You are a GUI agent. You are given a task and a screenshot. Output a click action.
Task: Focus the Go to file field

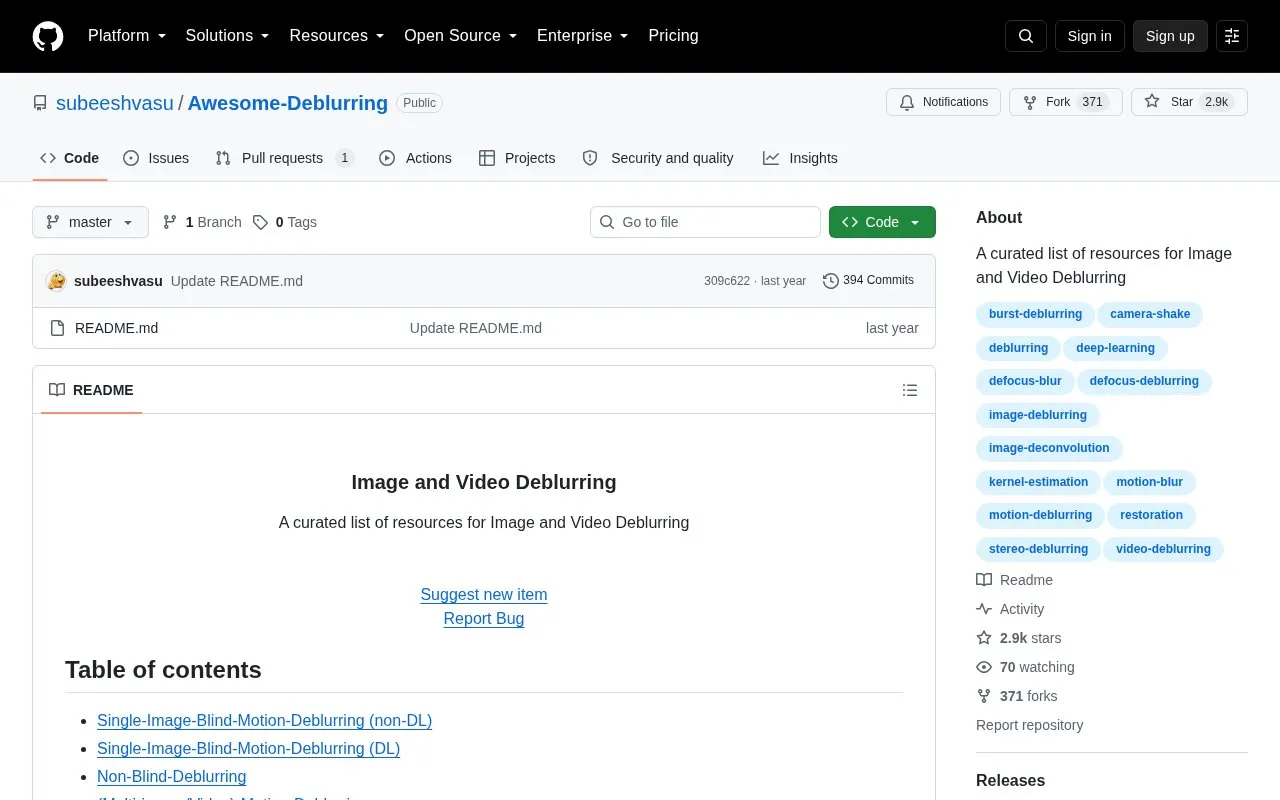[x=705, y=222]
